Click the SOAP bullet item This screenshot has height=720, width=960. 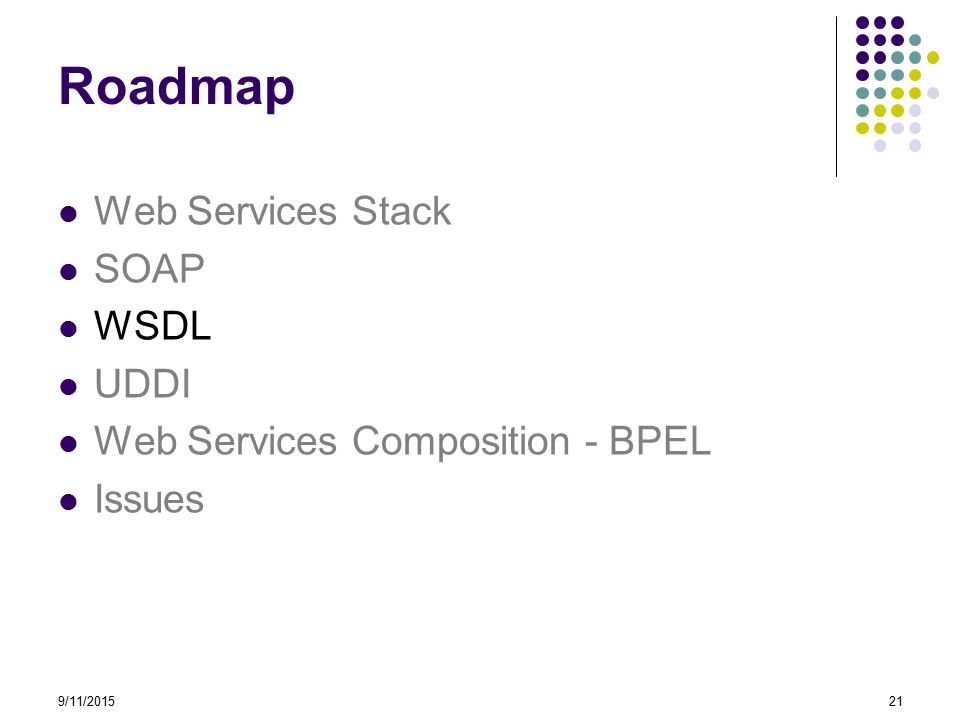tap(149, 268)
